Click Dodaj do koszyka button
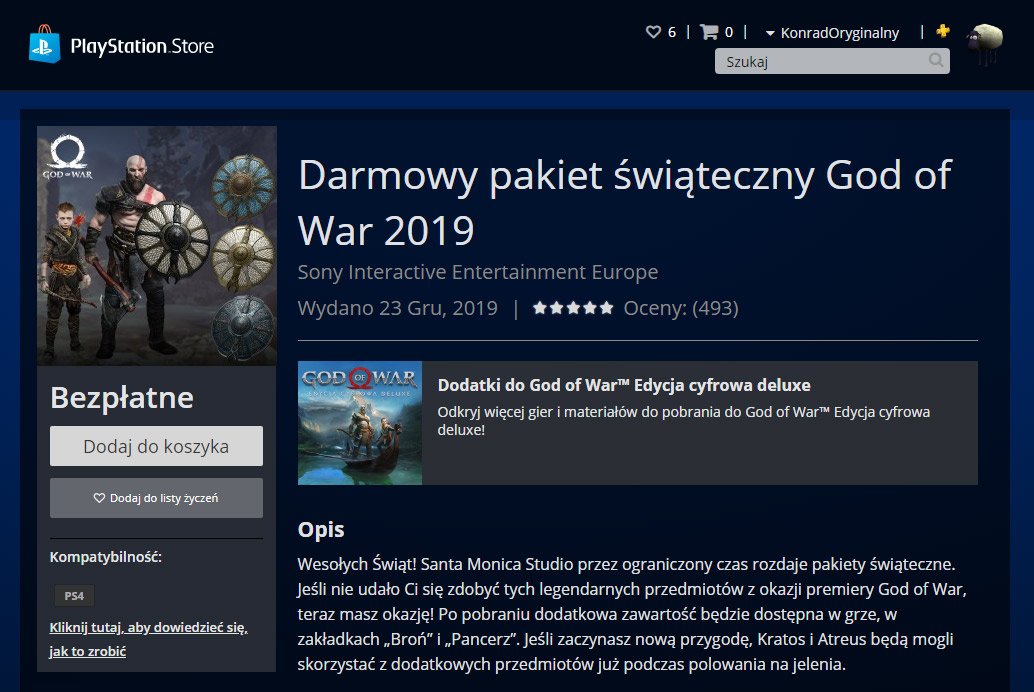 pyautogui.click(x=156, y=446)
